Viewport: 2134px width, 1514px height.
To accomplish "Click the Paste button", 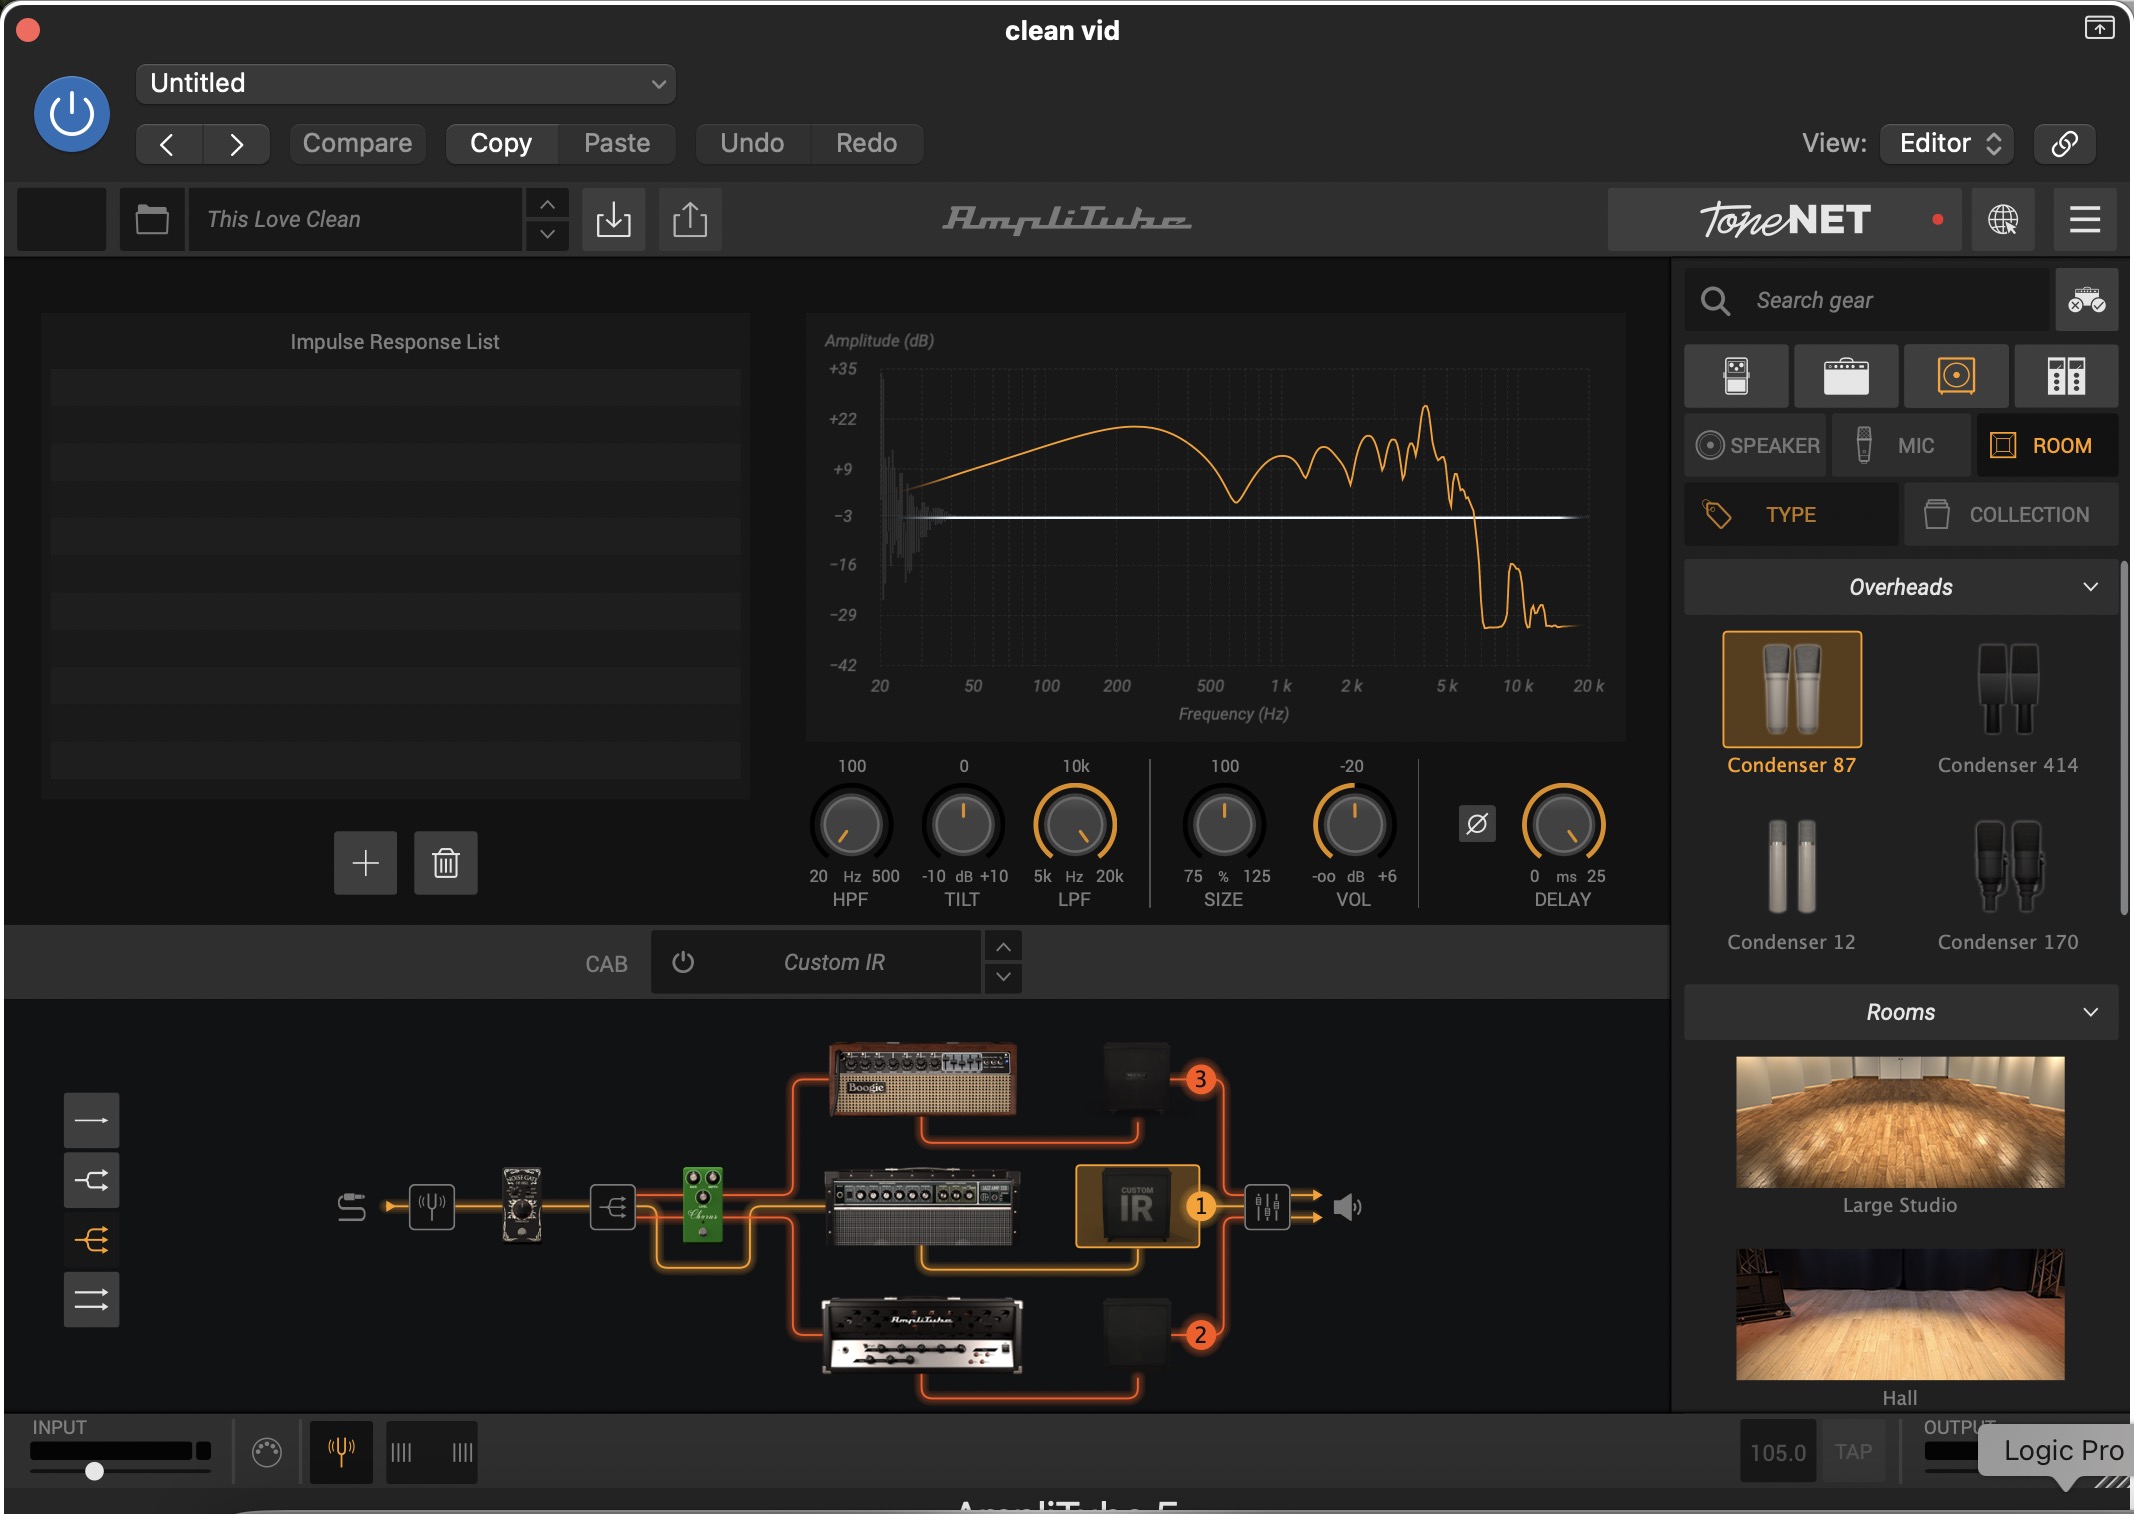I will [617, 144].
